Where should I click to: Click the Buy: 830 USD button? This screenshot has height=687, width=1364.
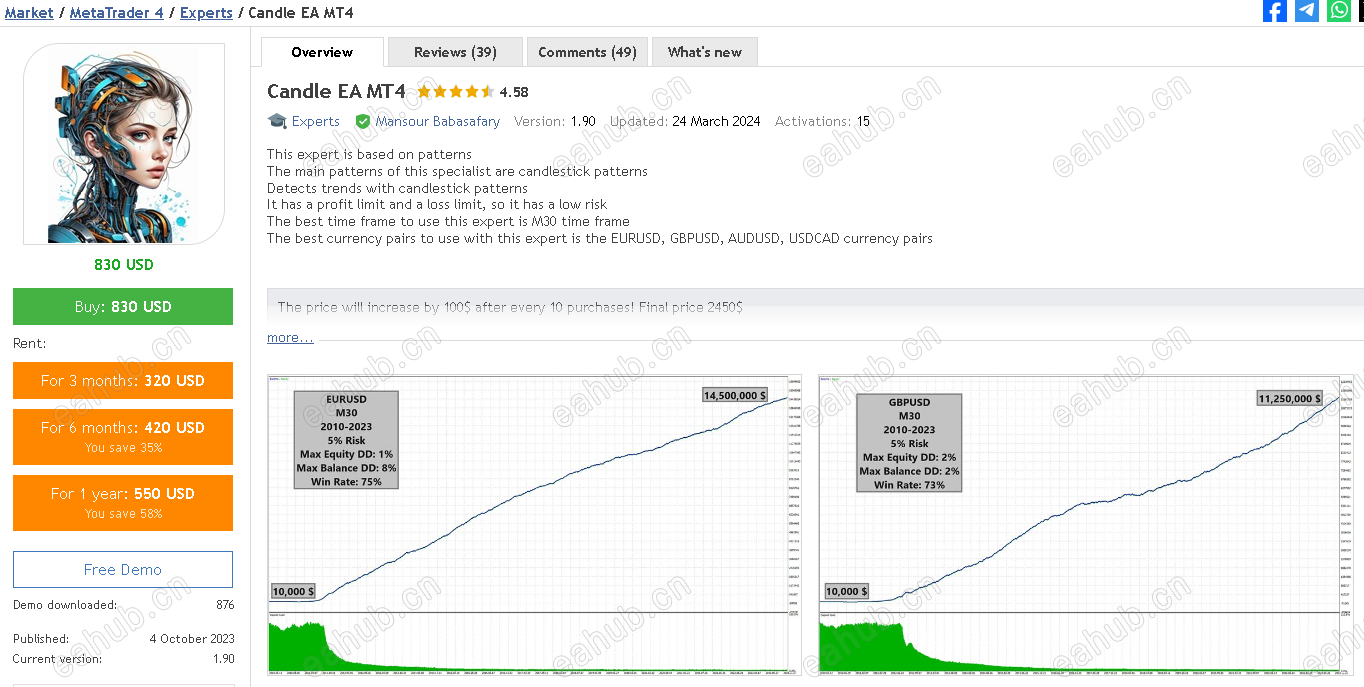[123, 307]
